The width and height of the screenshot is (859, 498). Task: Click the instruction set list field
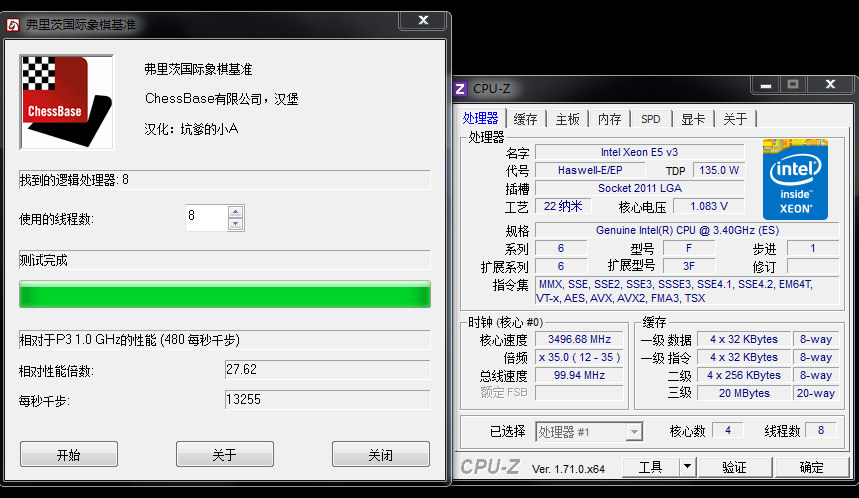[x=687, y=291]
